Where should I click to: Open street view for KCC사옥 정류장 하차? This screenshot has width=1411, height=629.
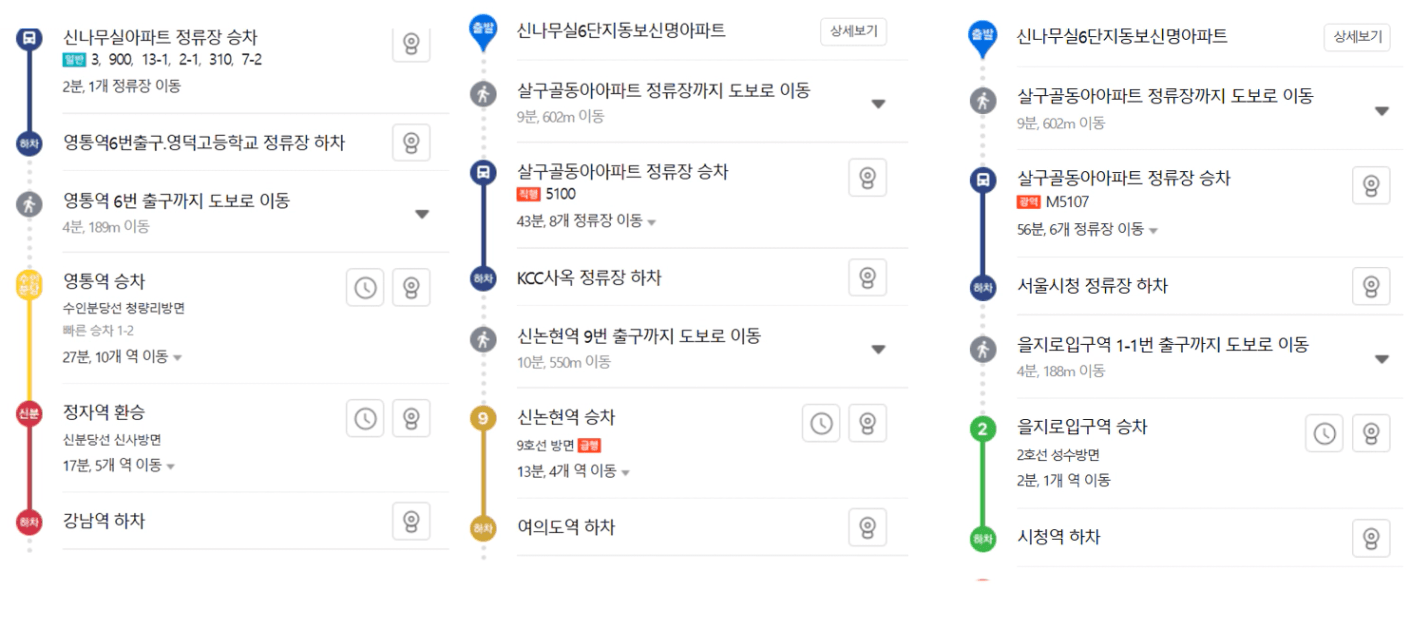867,278
